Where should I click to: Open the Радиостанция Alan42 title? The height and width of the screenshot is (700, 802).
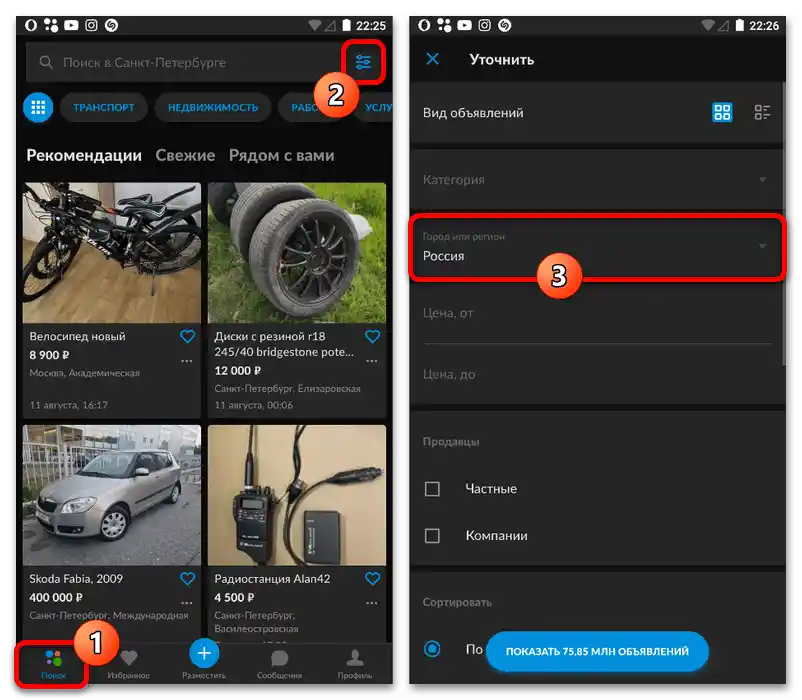[x=272, y=579]
